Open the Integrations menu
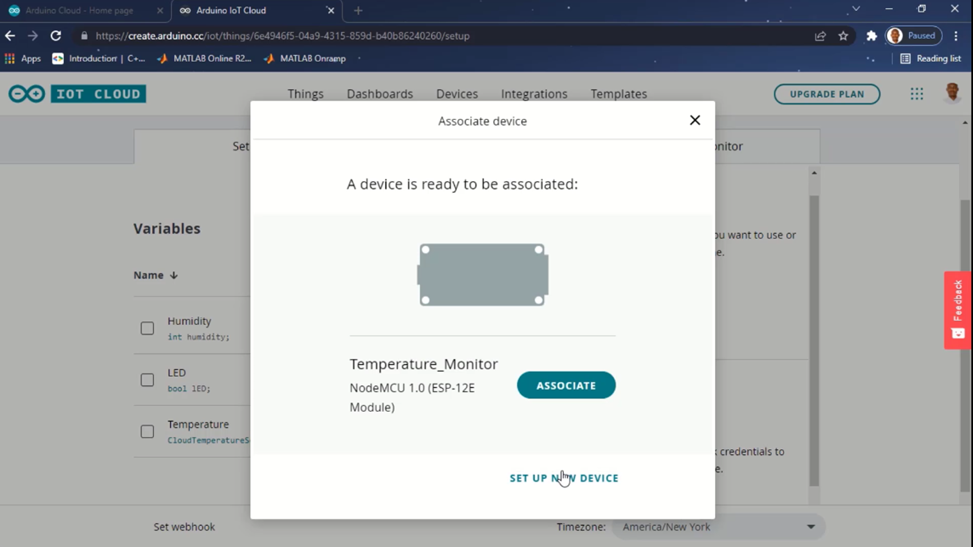The width and height of the screenshot is (973, 547). (534, 94)
